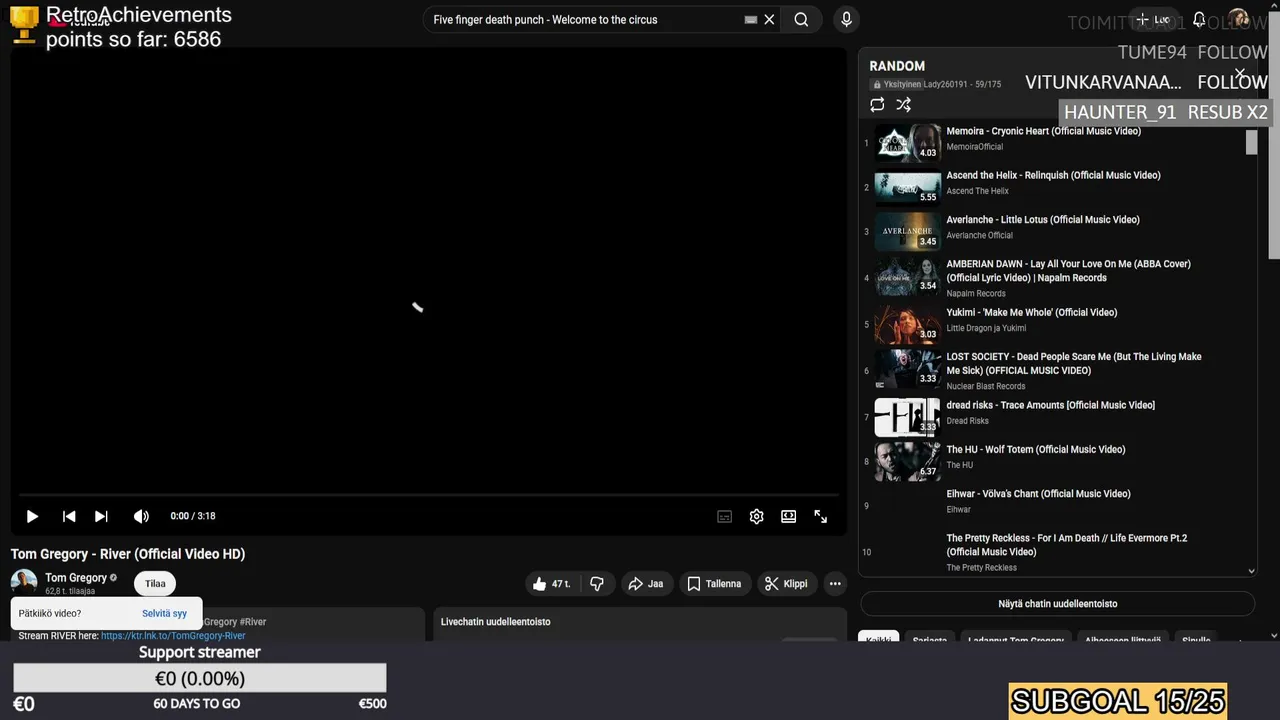Open player settings gear
Viewport: 1280px width, 720px height.
click(757, 516)
